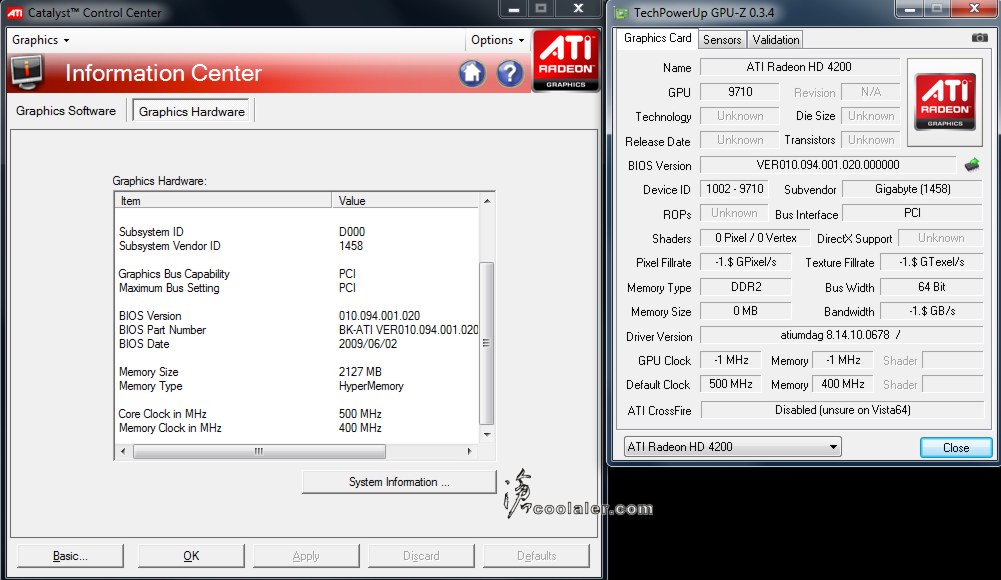This screenshot has width=1001, height=580.
Task: Select the Memory Size row in Catalyst
Action: pyautogui.click(x=297, y=372)
